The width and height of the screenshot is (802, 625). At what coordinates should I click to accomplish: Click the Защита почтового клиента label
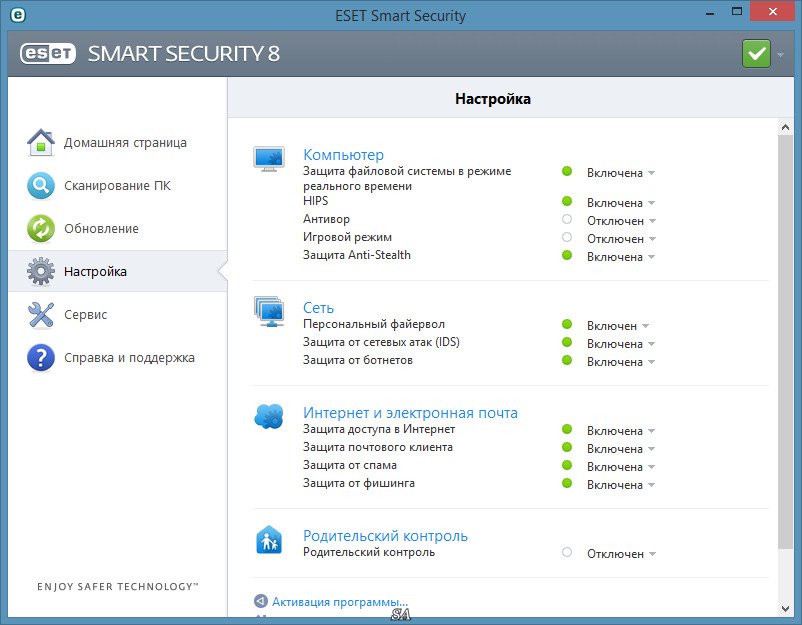point(377,447)
